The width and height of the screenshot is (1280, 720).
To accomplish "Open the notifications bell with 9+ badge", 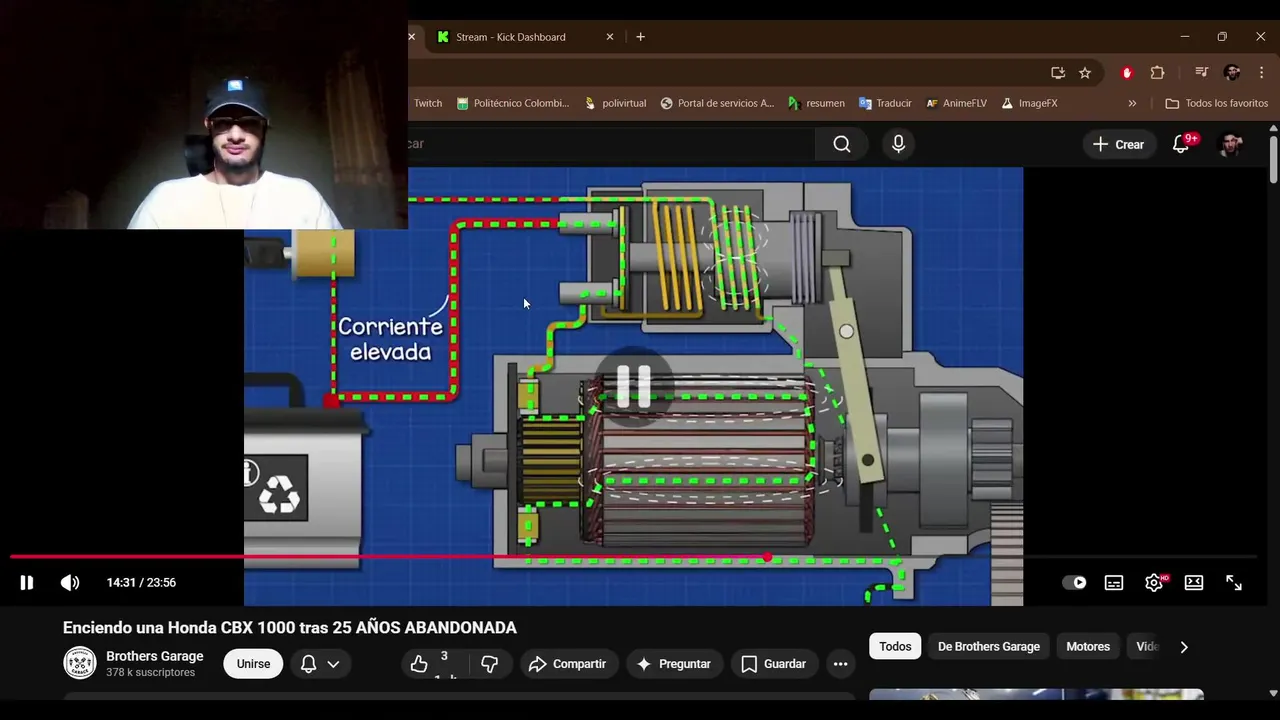I will click(1182, 144).
